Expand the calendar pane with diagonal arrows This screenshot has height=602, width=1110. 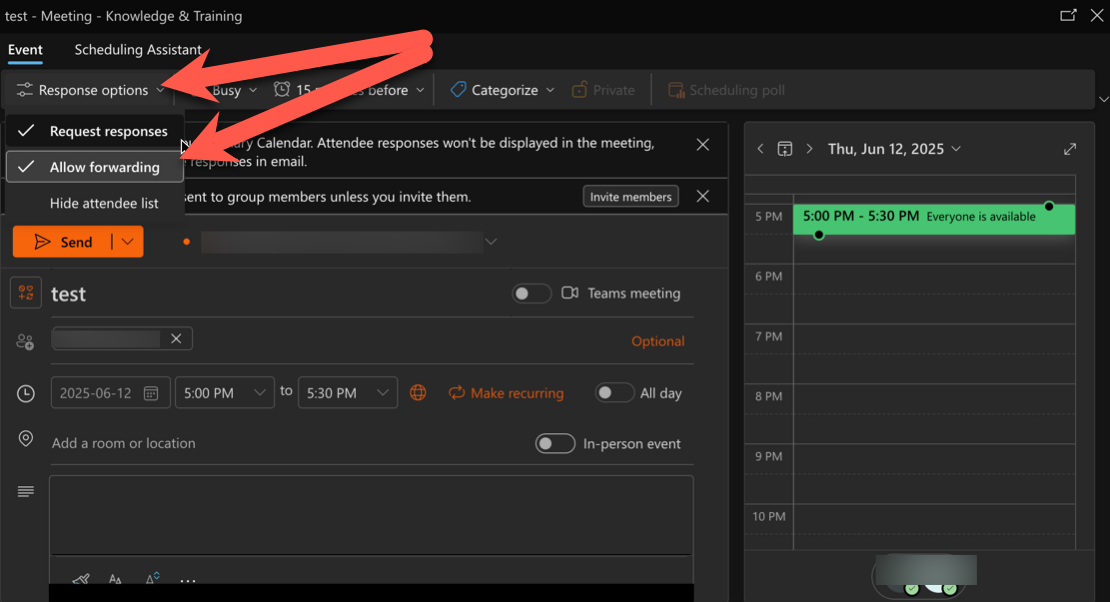[x=1070, y=149]
